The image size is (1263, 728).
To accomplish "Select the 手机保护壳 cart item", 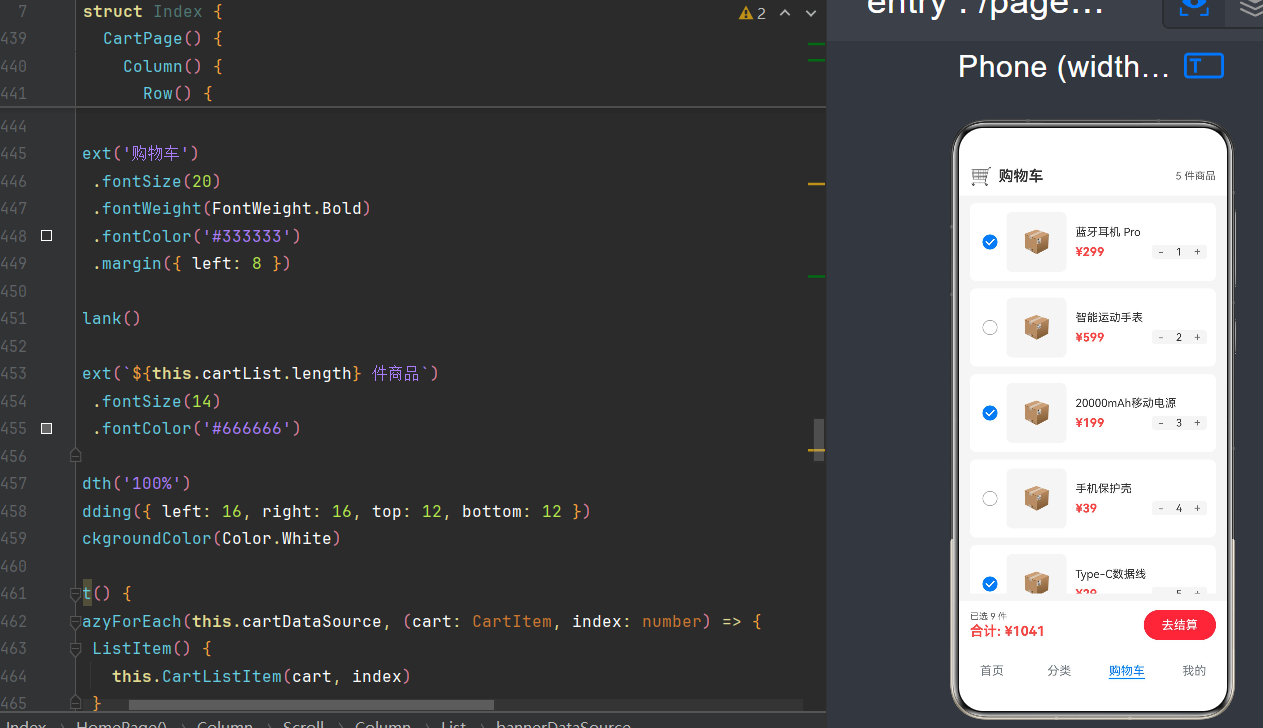I will pos(990,498).
